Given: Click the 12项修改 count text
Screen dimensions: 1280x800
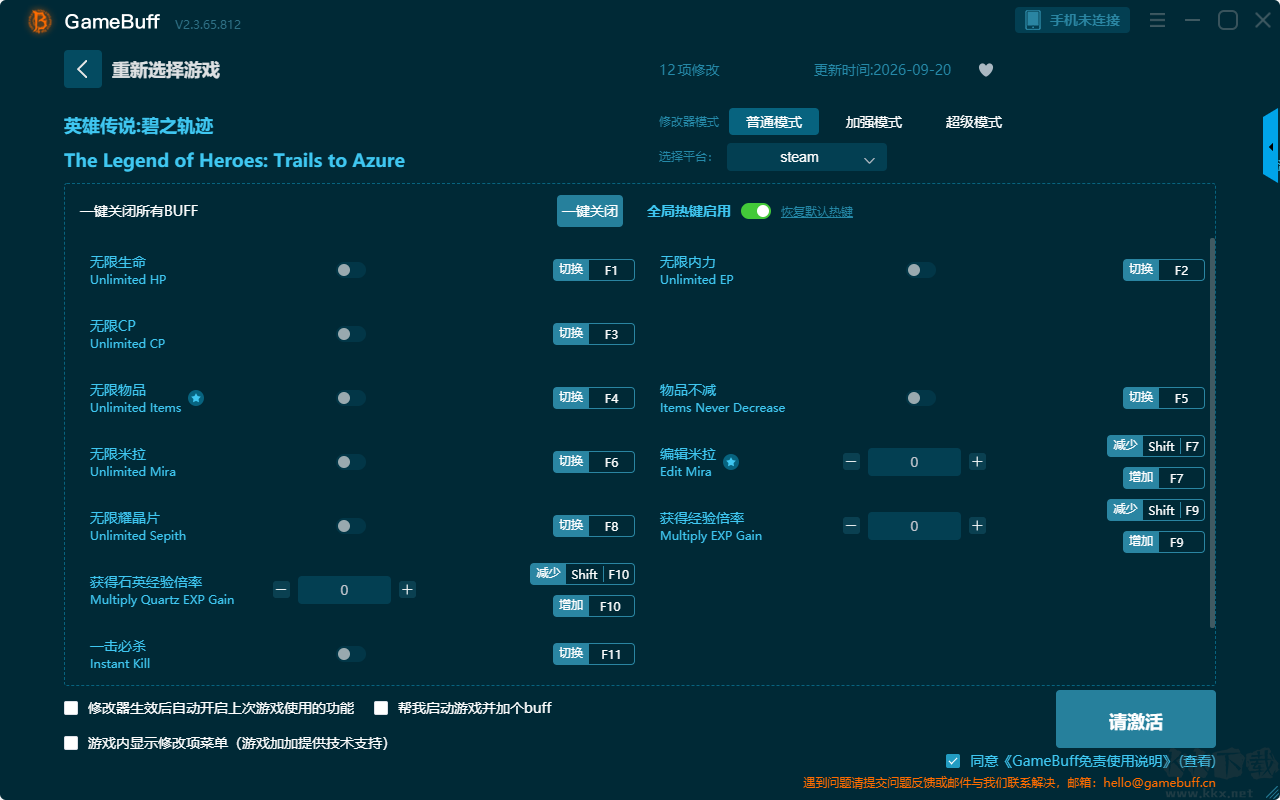Looking at the screenshot, I should (690, 70).
